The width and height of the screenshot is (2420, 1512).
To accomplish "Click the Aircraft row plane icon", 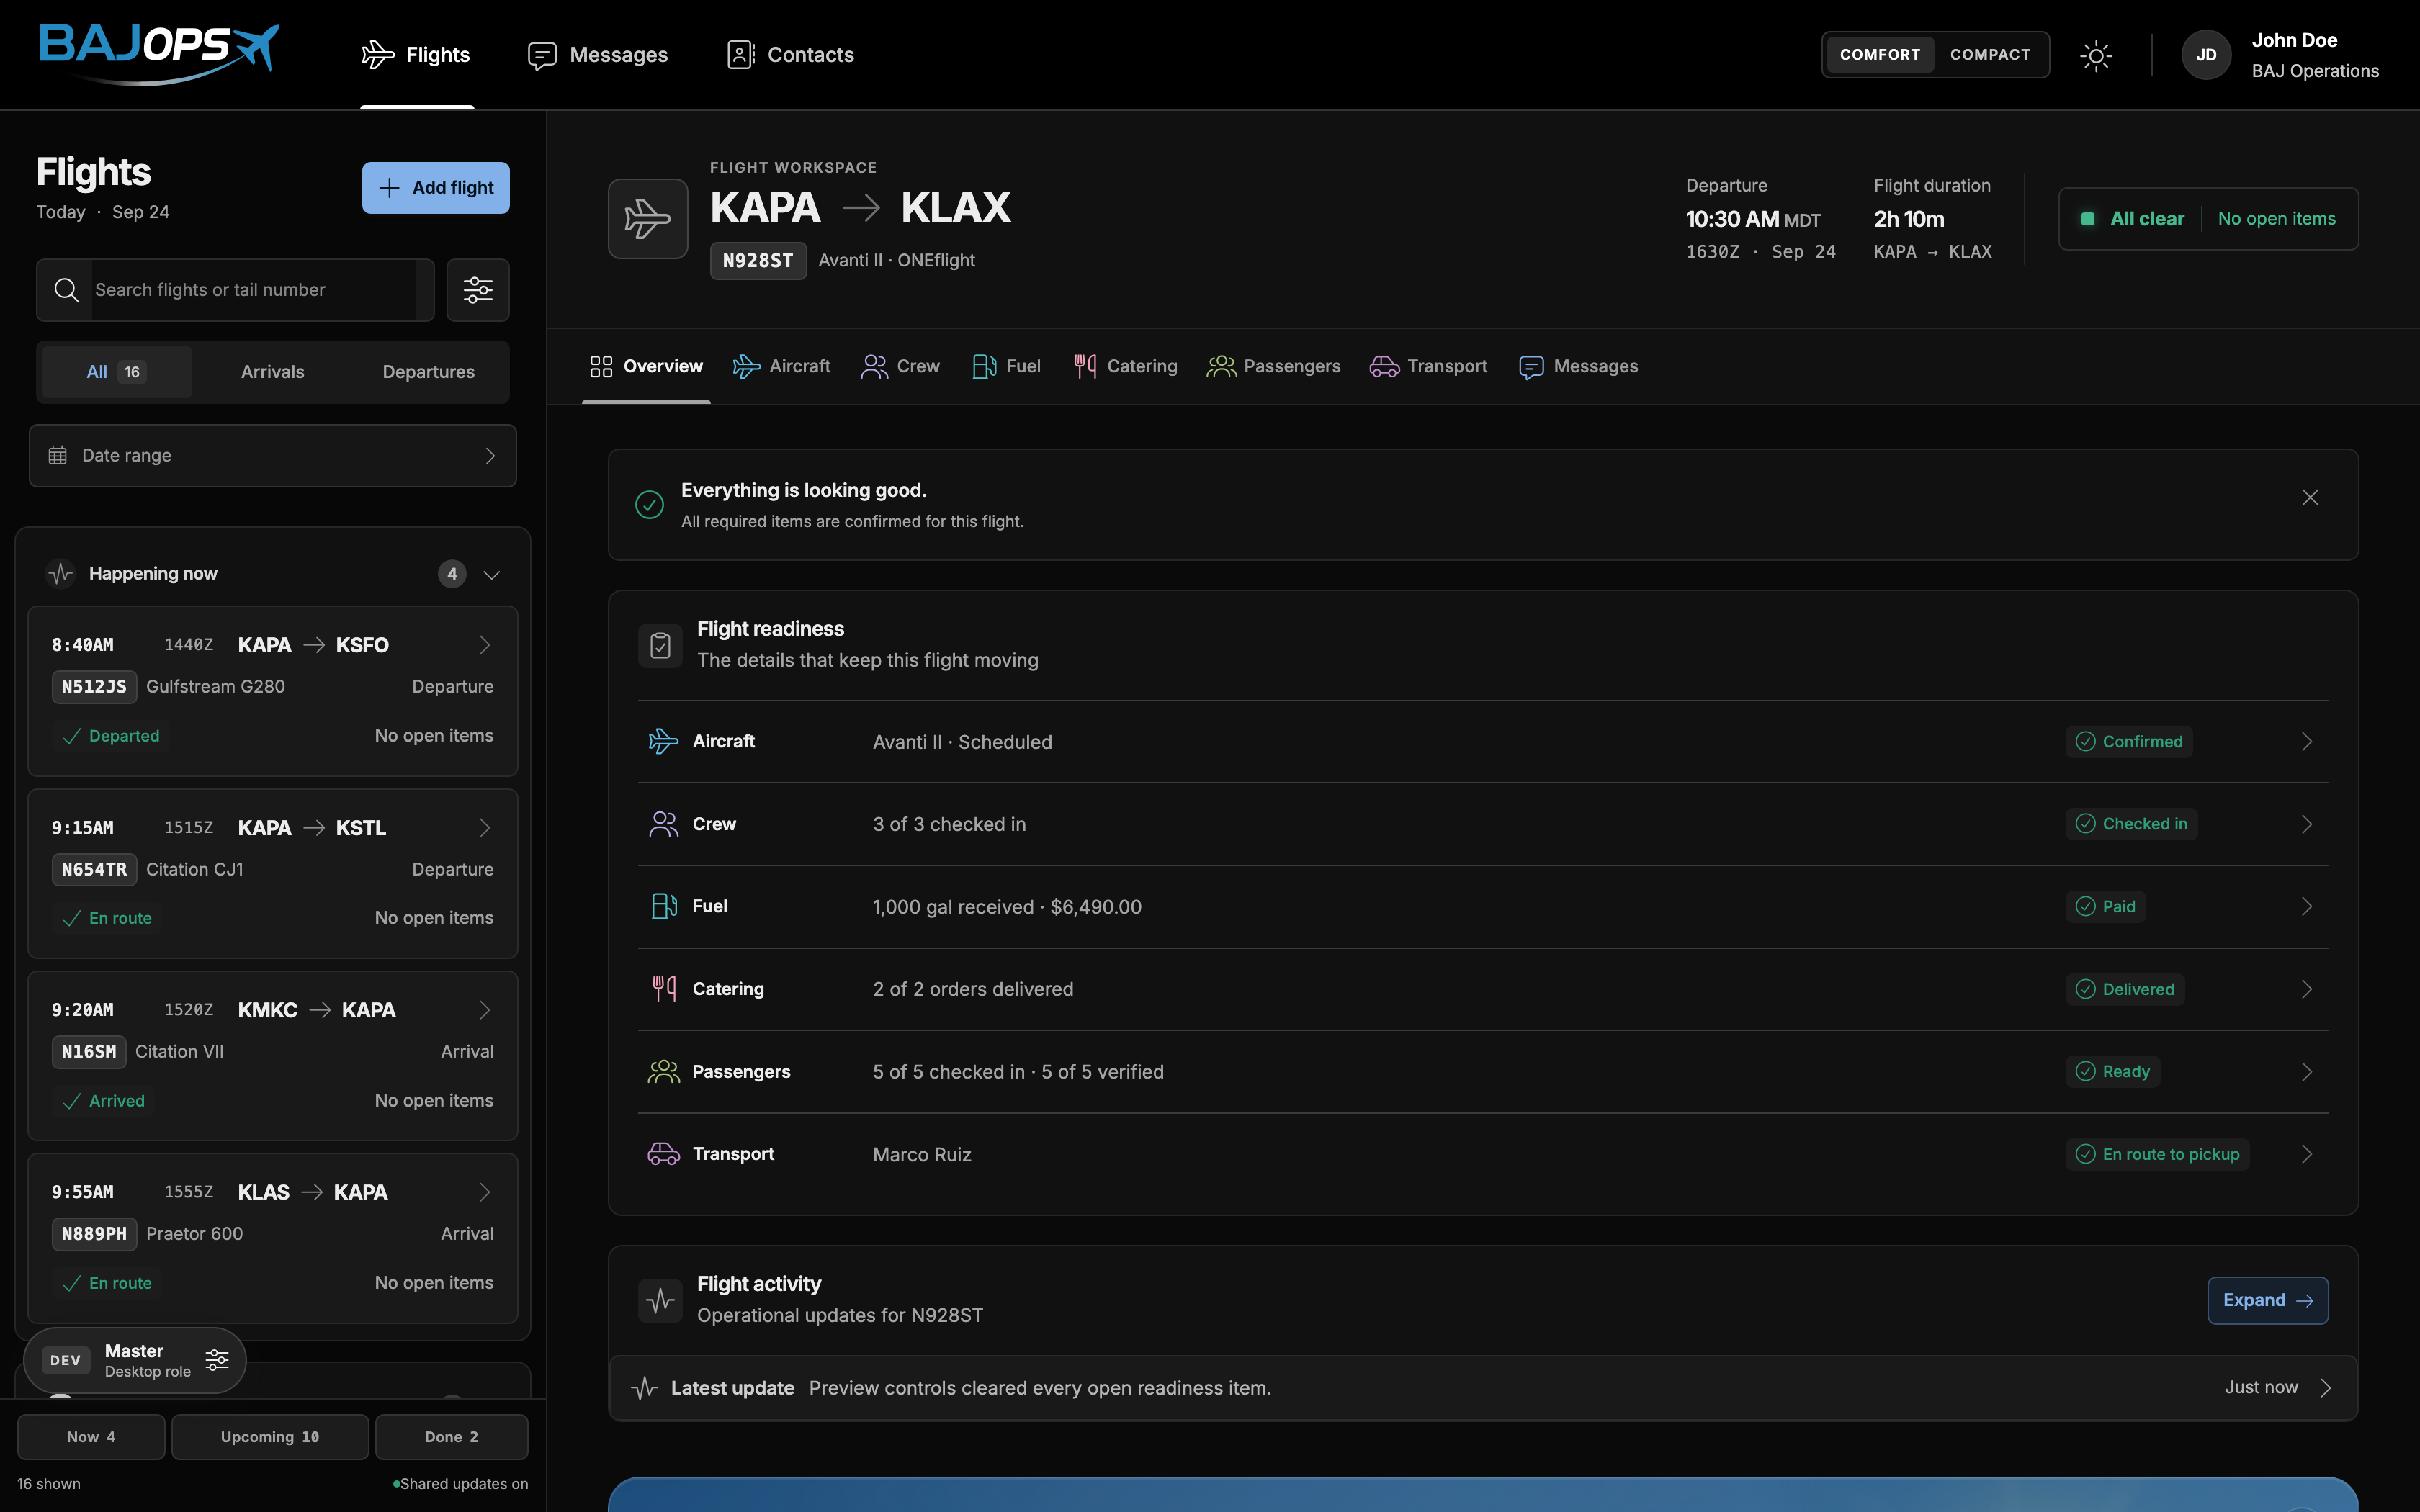I will (663, 741).
